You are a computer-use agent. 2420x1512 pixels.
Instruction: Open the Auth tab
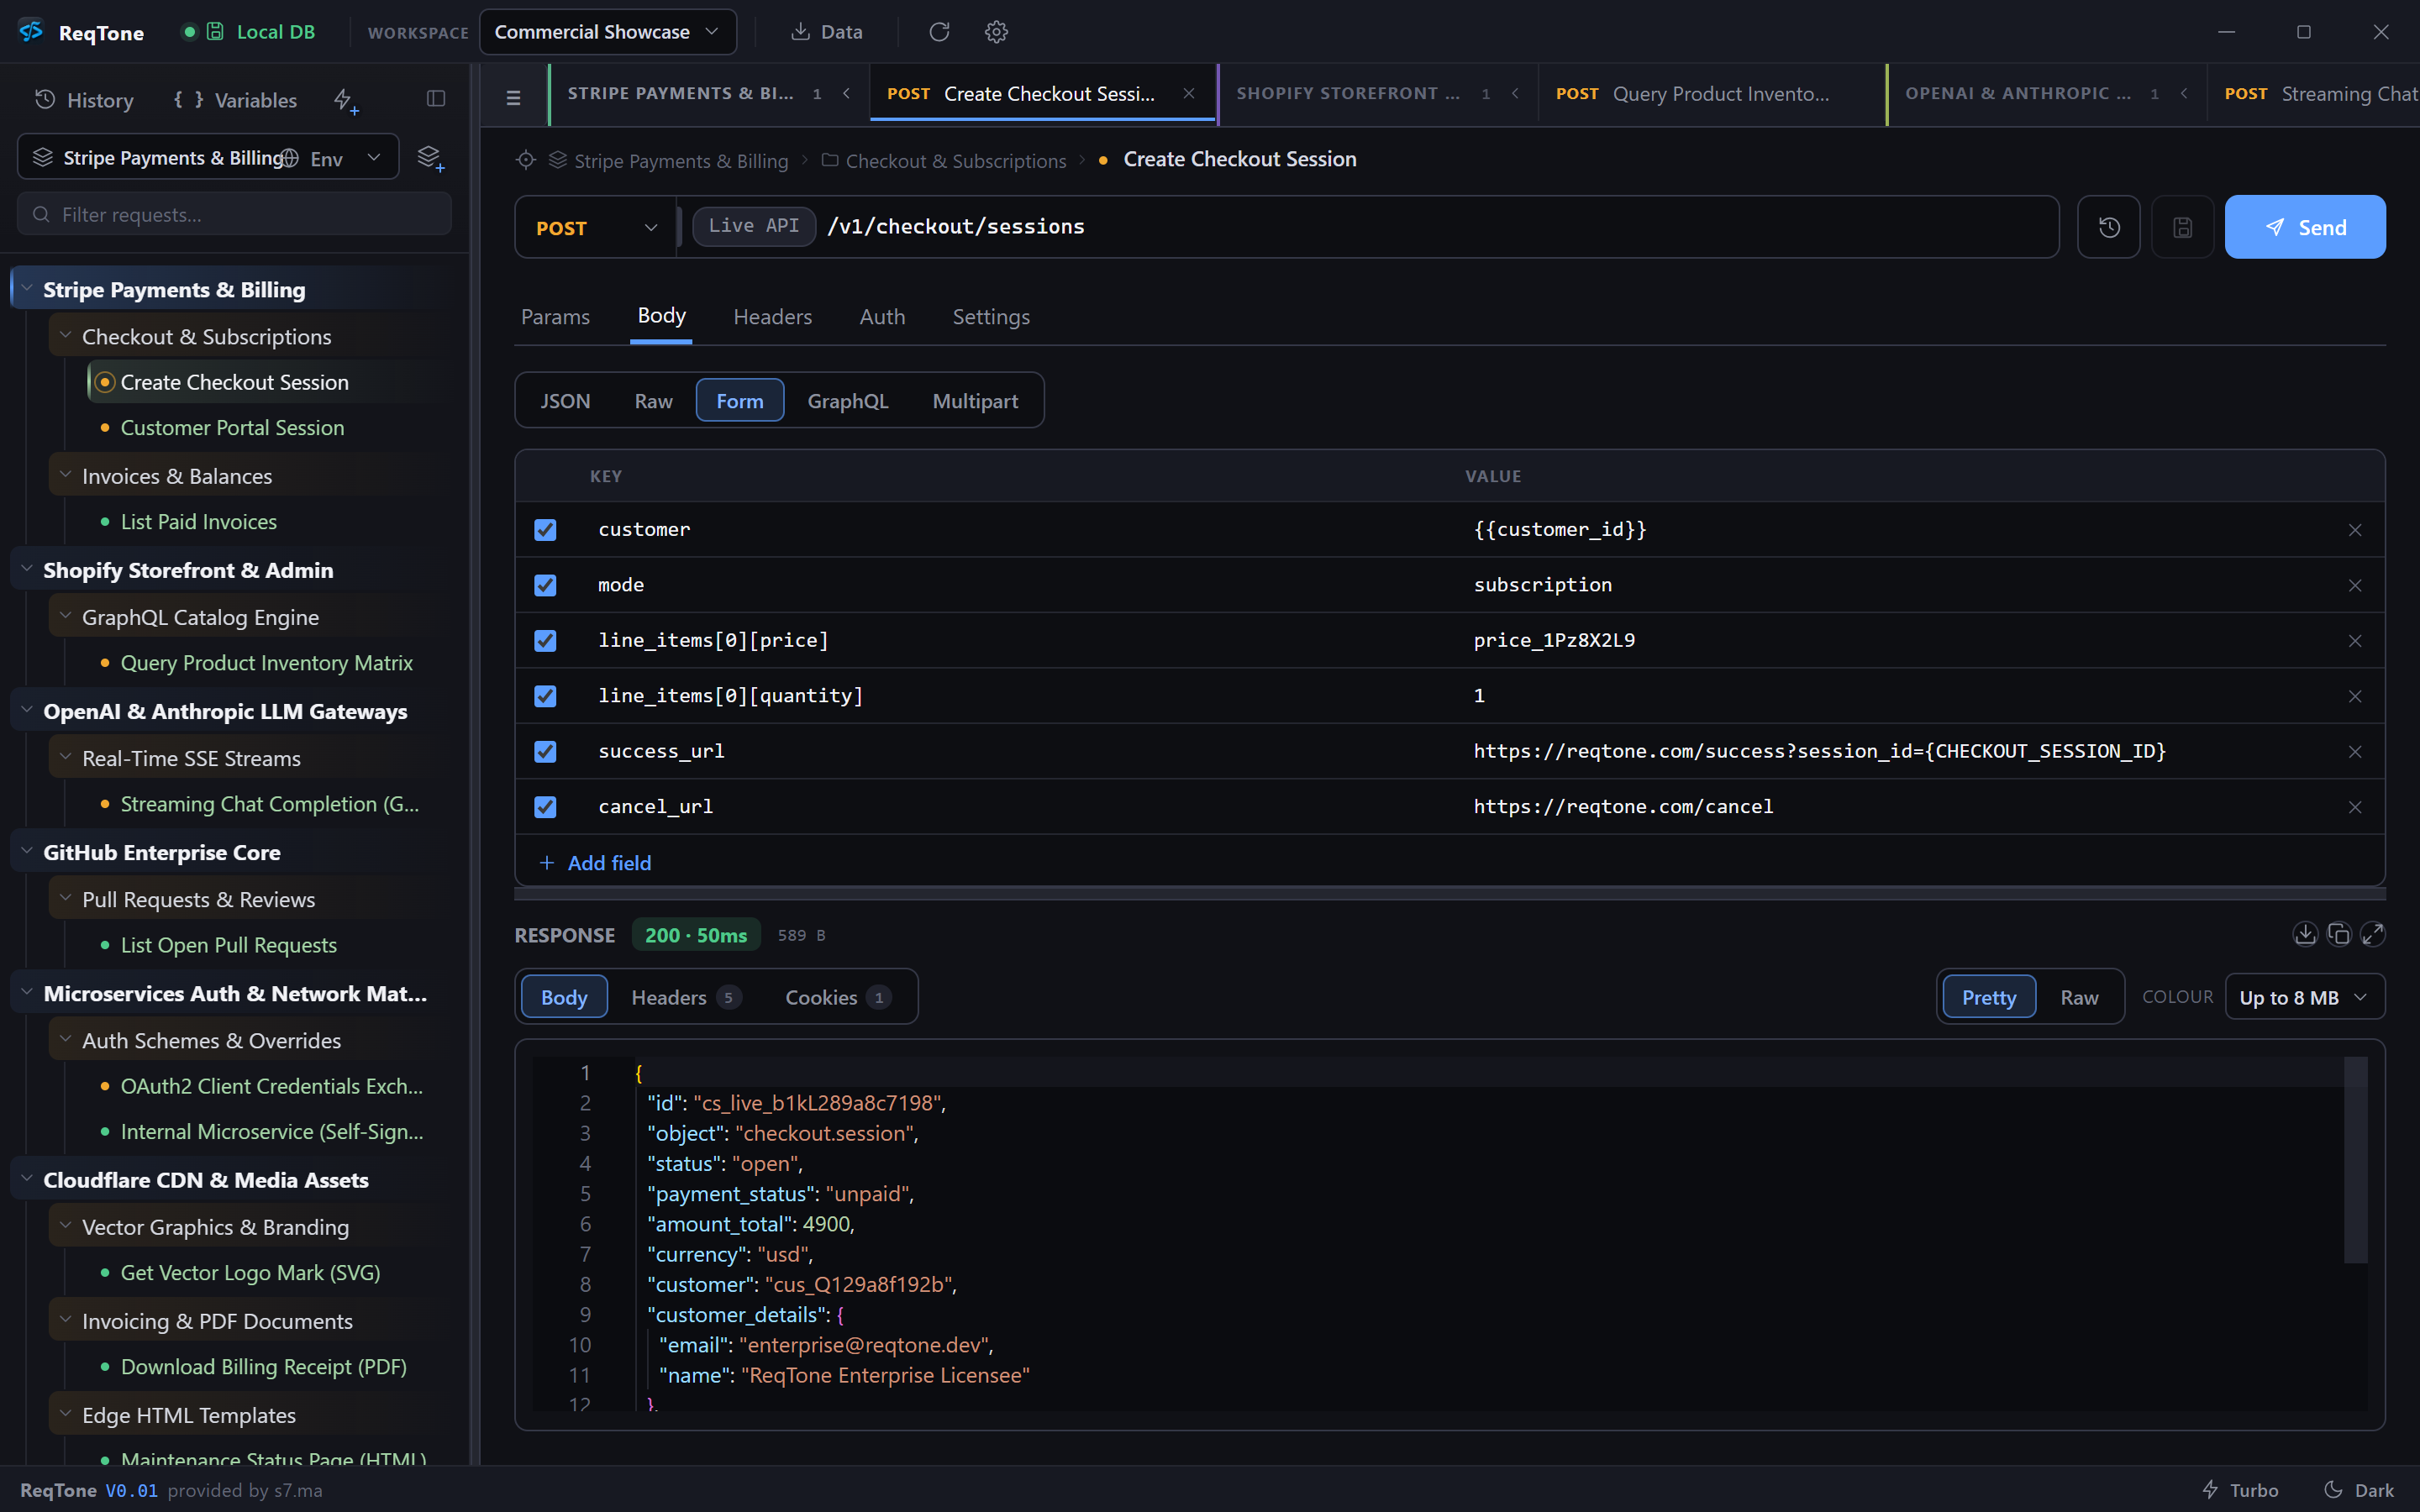point(882,317)
